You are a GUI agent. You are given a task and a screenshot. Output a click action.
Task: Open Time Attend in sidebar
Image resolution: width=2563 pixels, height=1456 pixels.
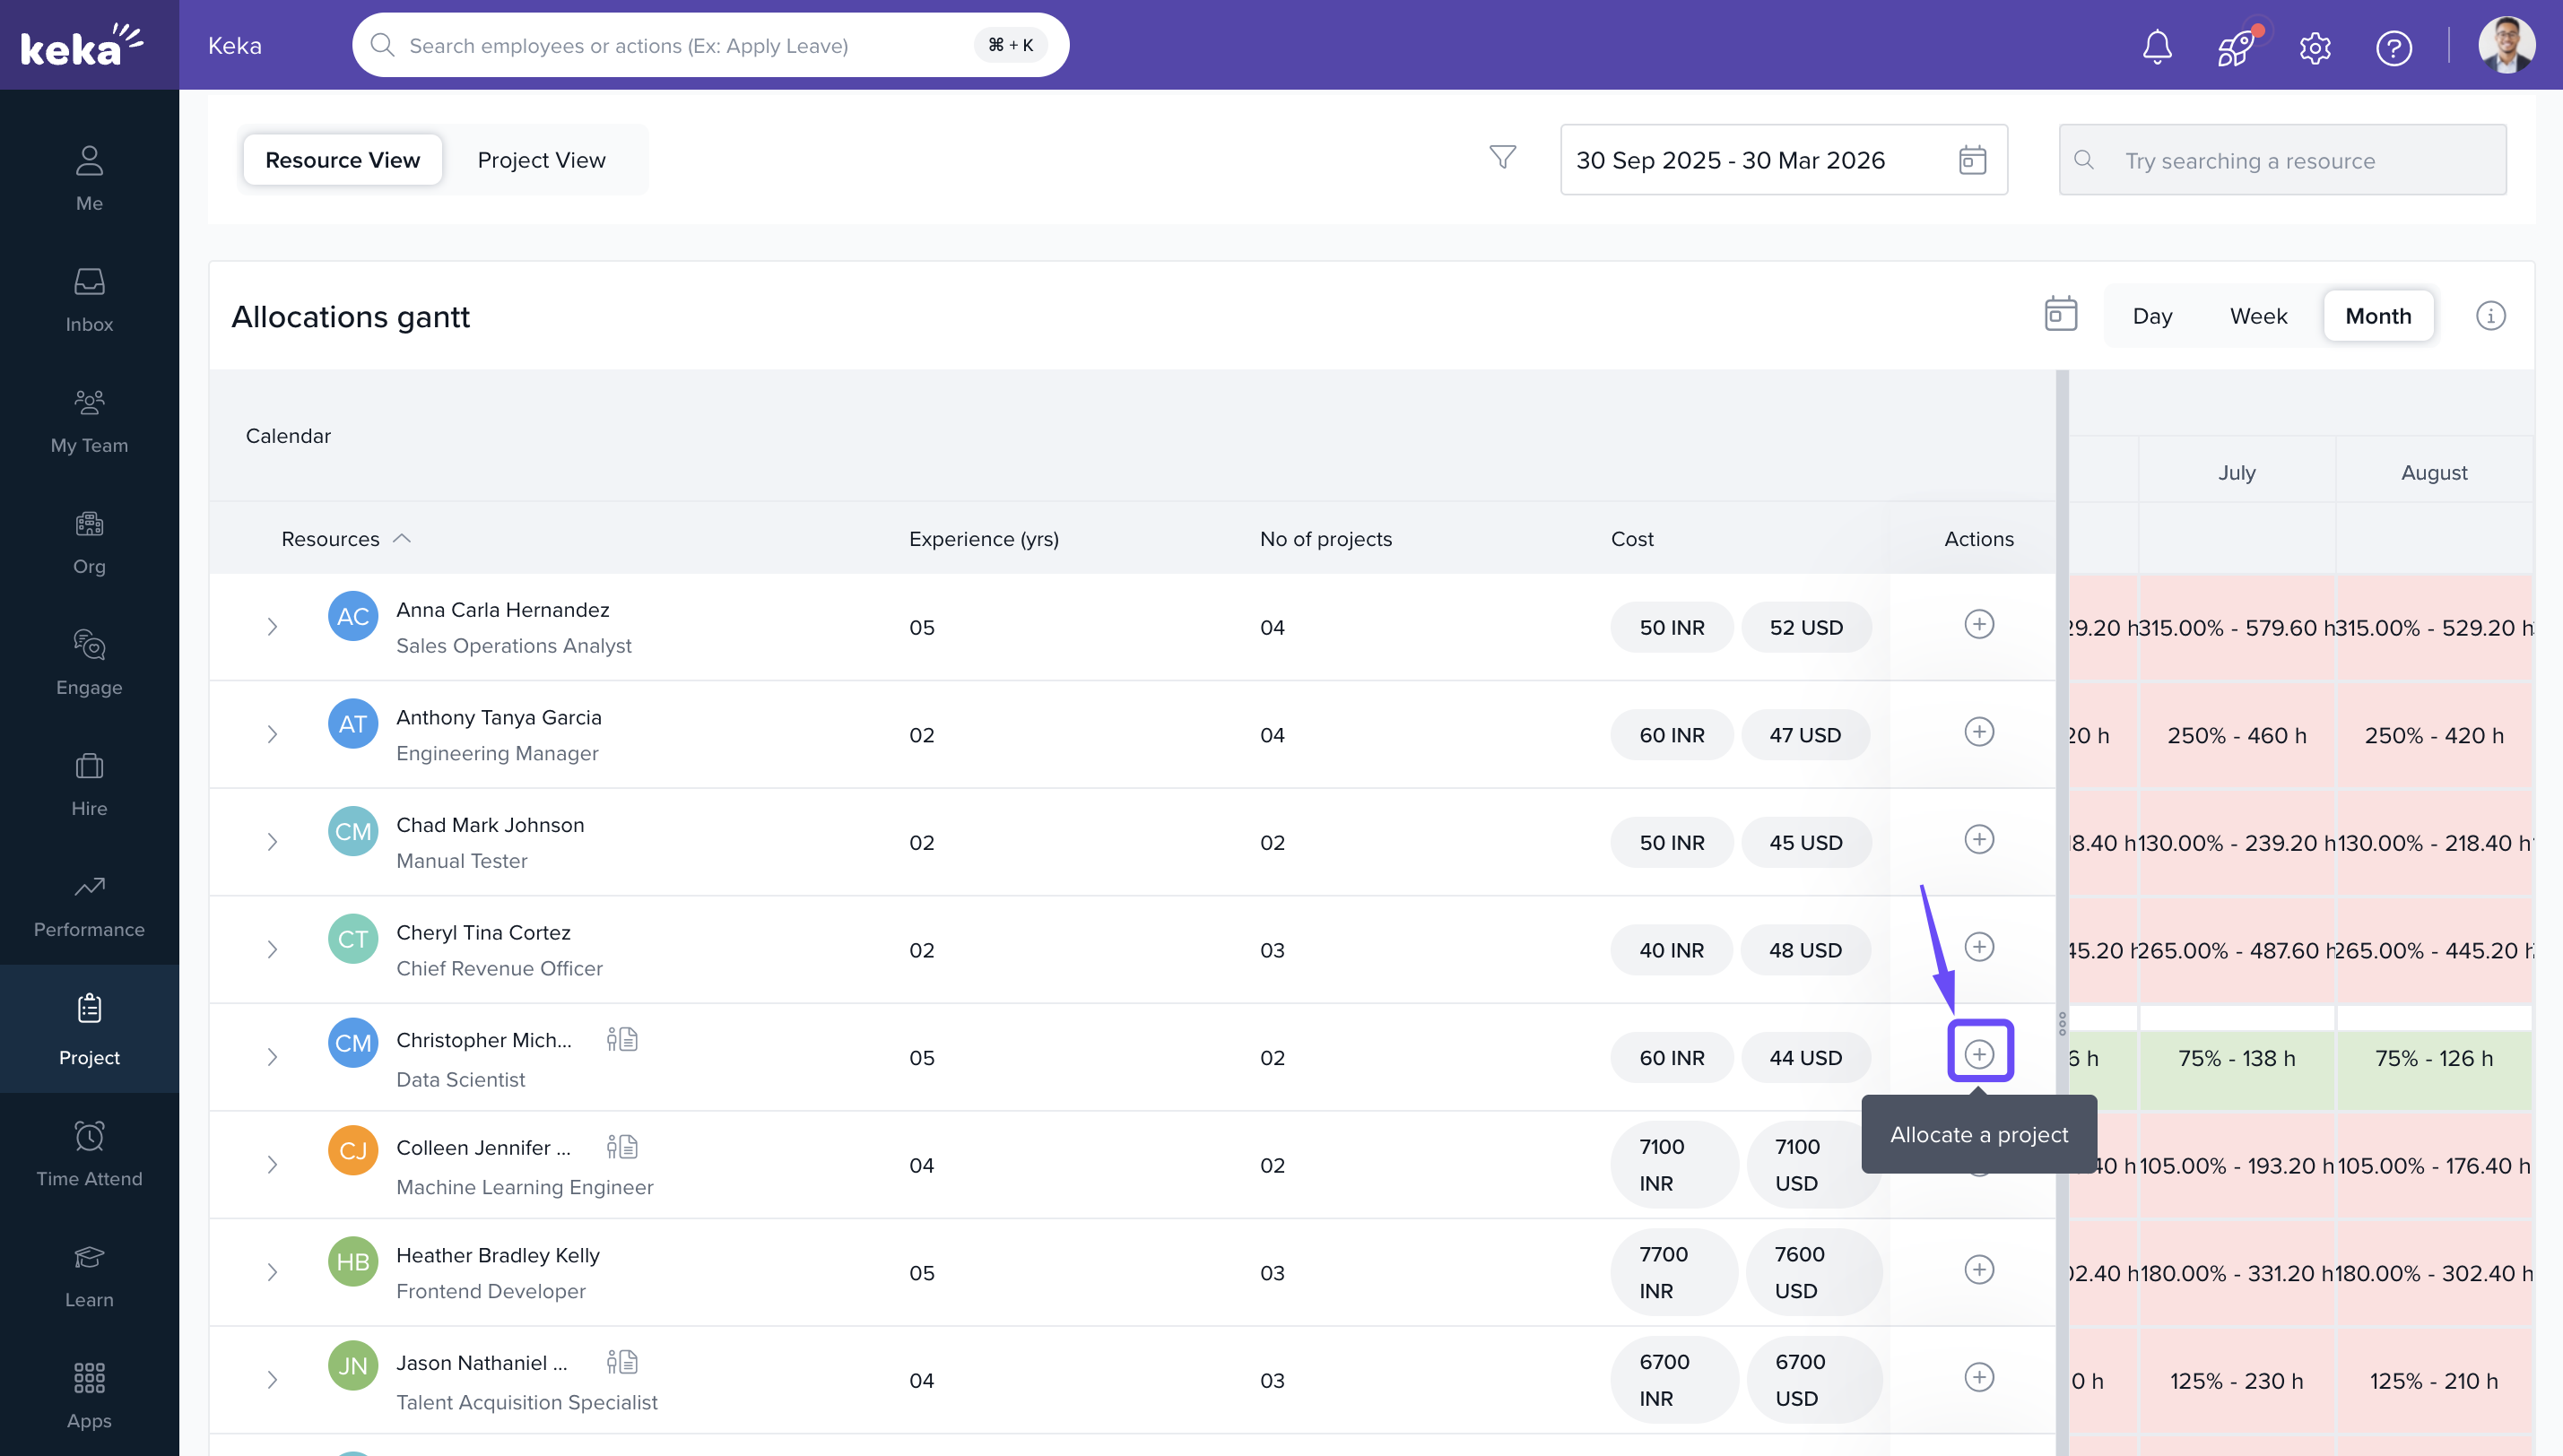[89, 1154]
